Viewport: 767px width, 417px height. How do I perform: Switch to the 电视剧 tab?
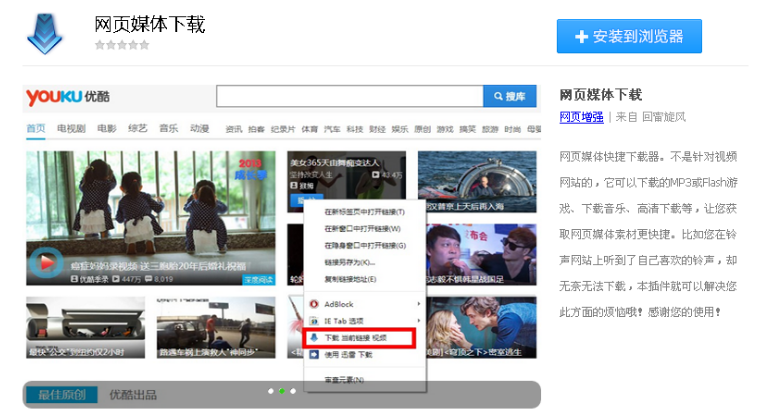pyautogui.click(x=71, y=129)
